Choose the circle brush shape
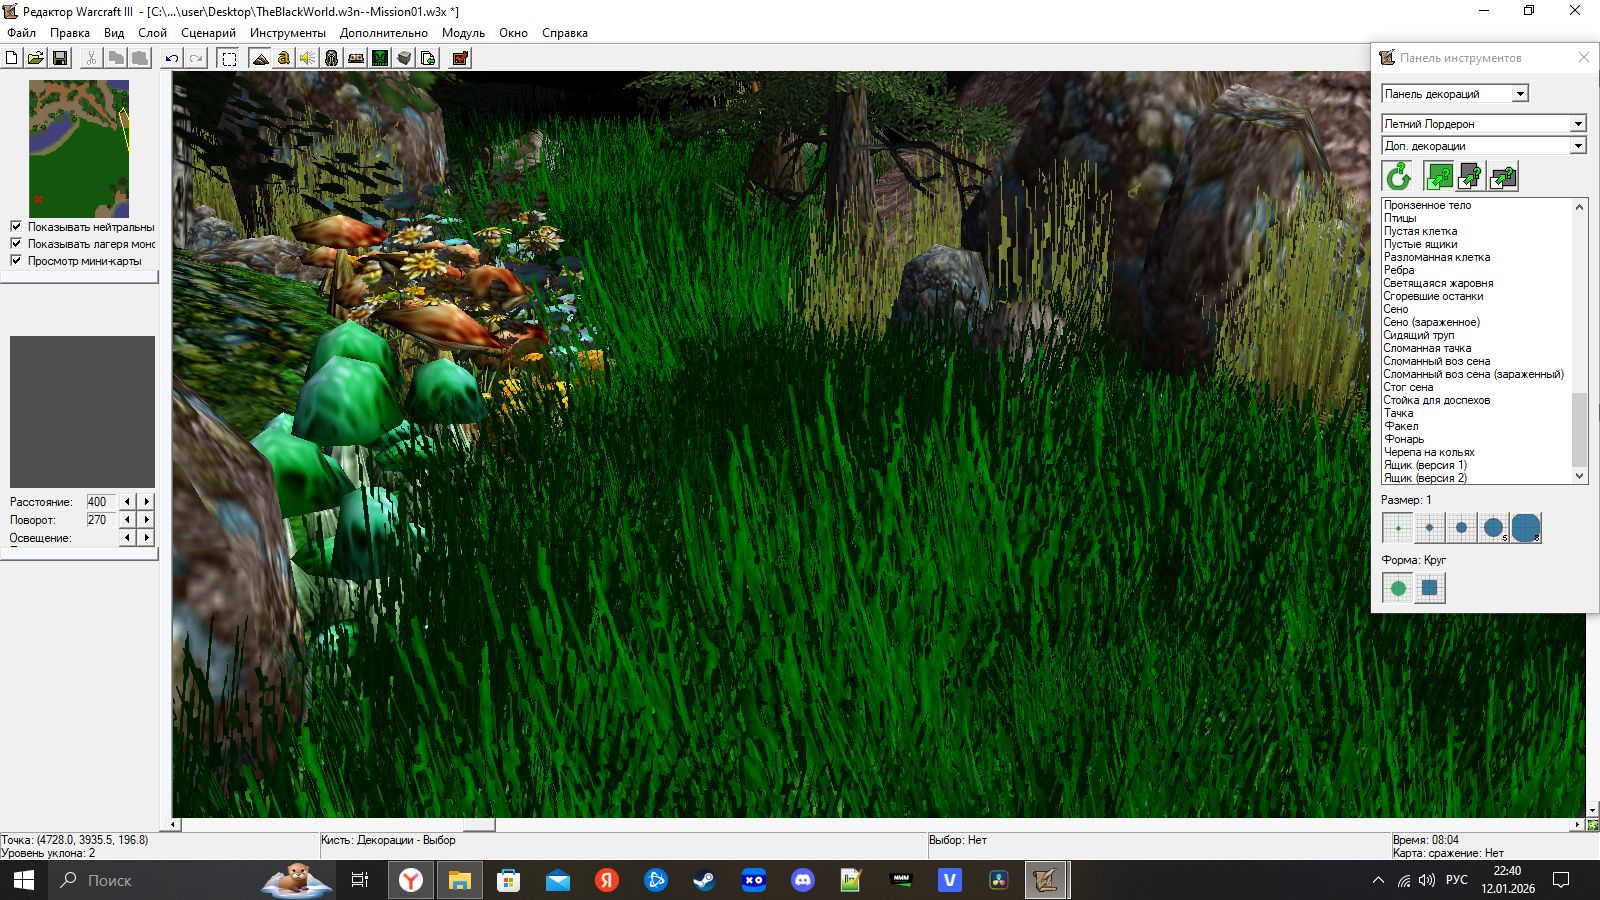Image resolution: width=1600 pixels, height=900 pixels. [x=1398, y=588]
